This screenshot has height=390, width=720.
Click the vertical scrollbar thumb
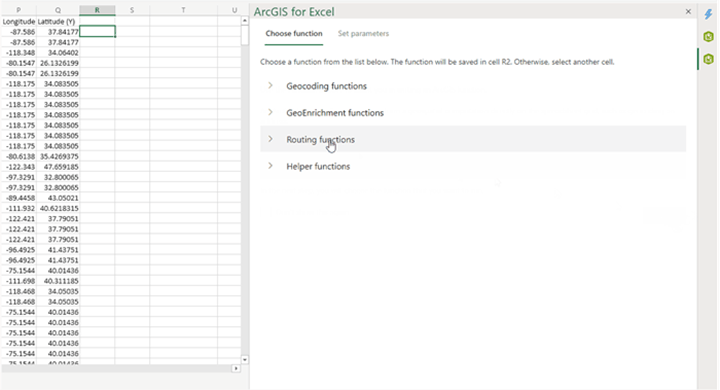245,35
